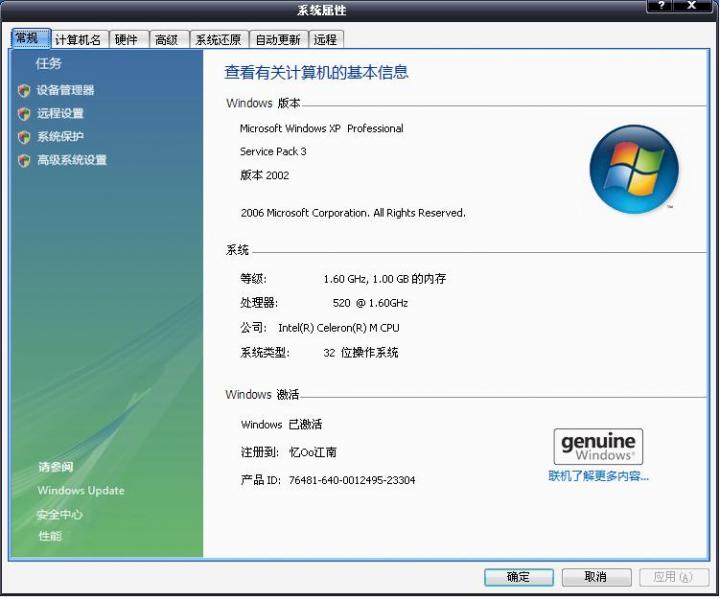Click the genuine Windows badge

[598, 447]
